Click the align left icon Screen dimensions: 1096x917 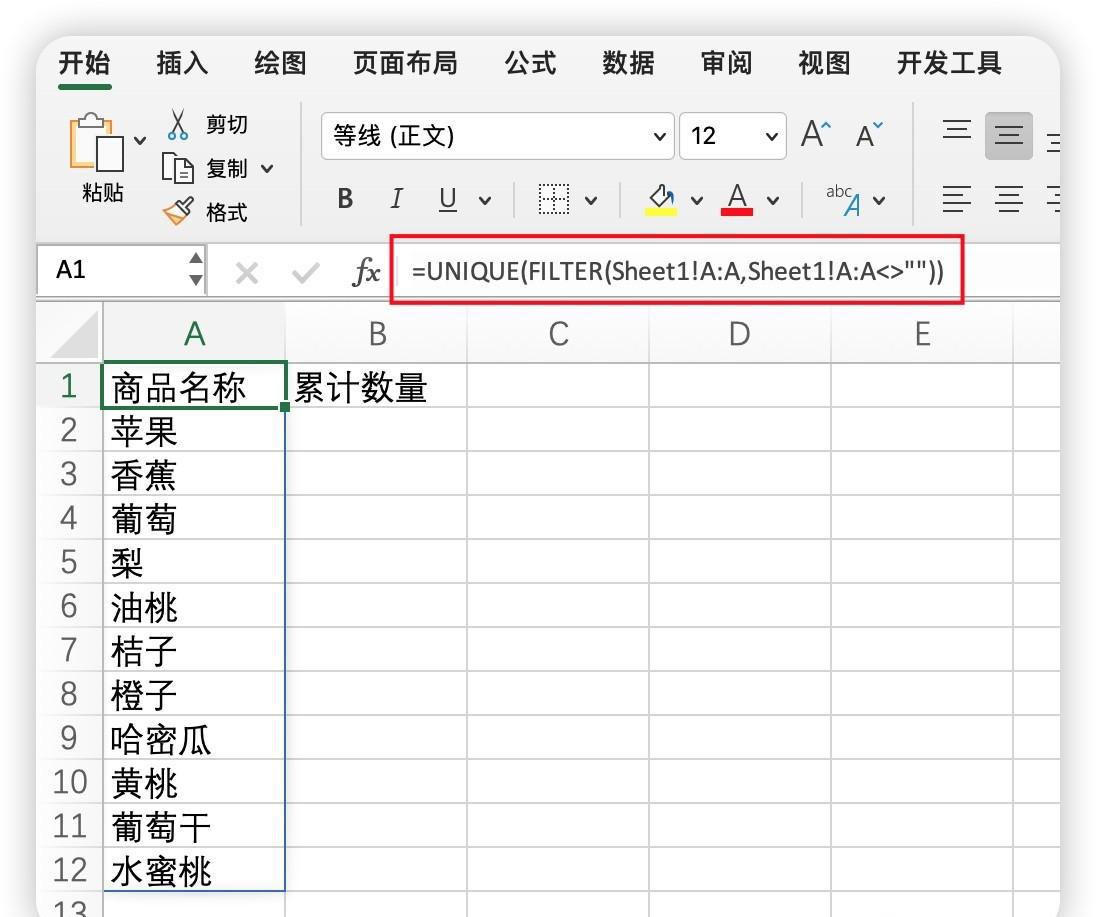[957, 199]
